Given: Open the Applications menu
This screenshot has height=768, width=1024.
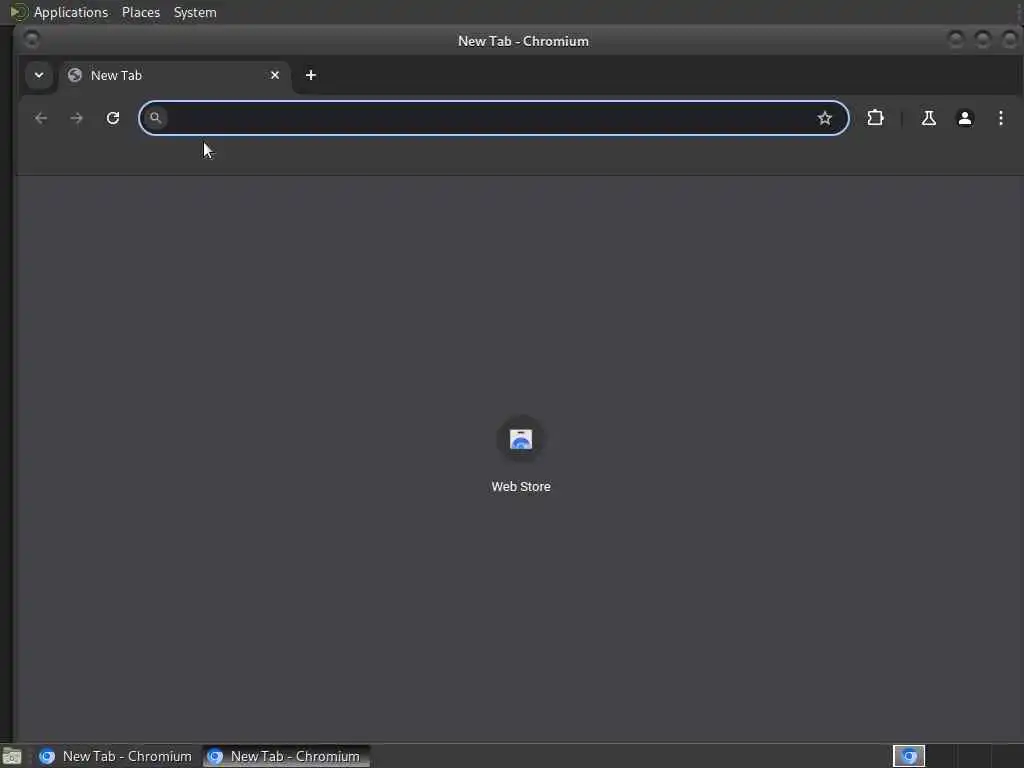Looking at the screenshot, I should (71, 12).
